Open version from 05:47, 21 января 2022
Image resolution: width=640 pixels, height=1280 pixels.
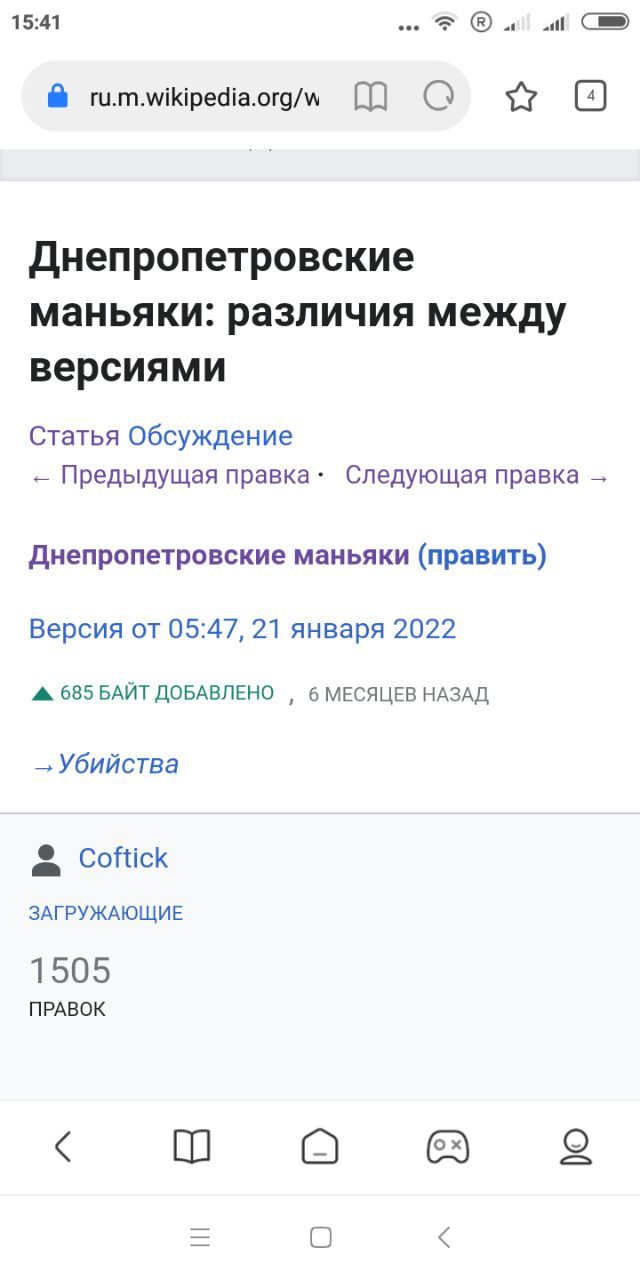pos(242,629)
